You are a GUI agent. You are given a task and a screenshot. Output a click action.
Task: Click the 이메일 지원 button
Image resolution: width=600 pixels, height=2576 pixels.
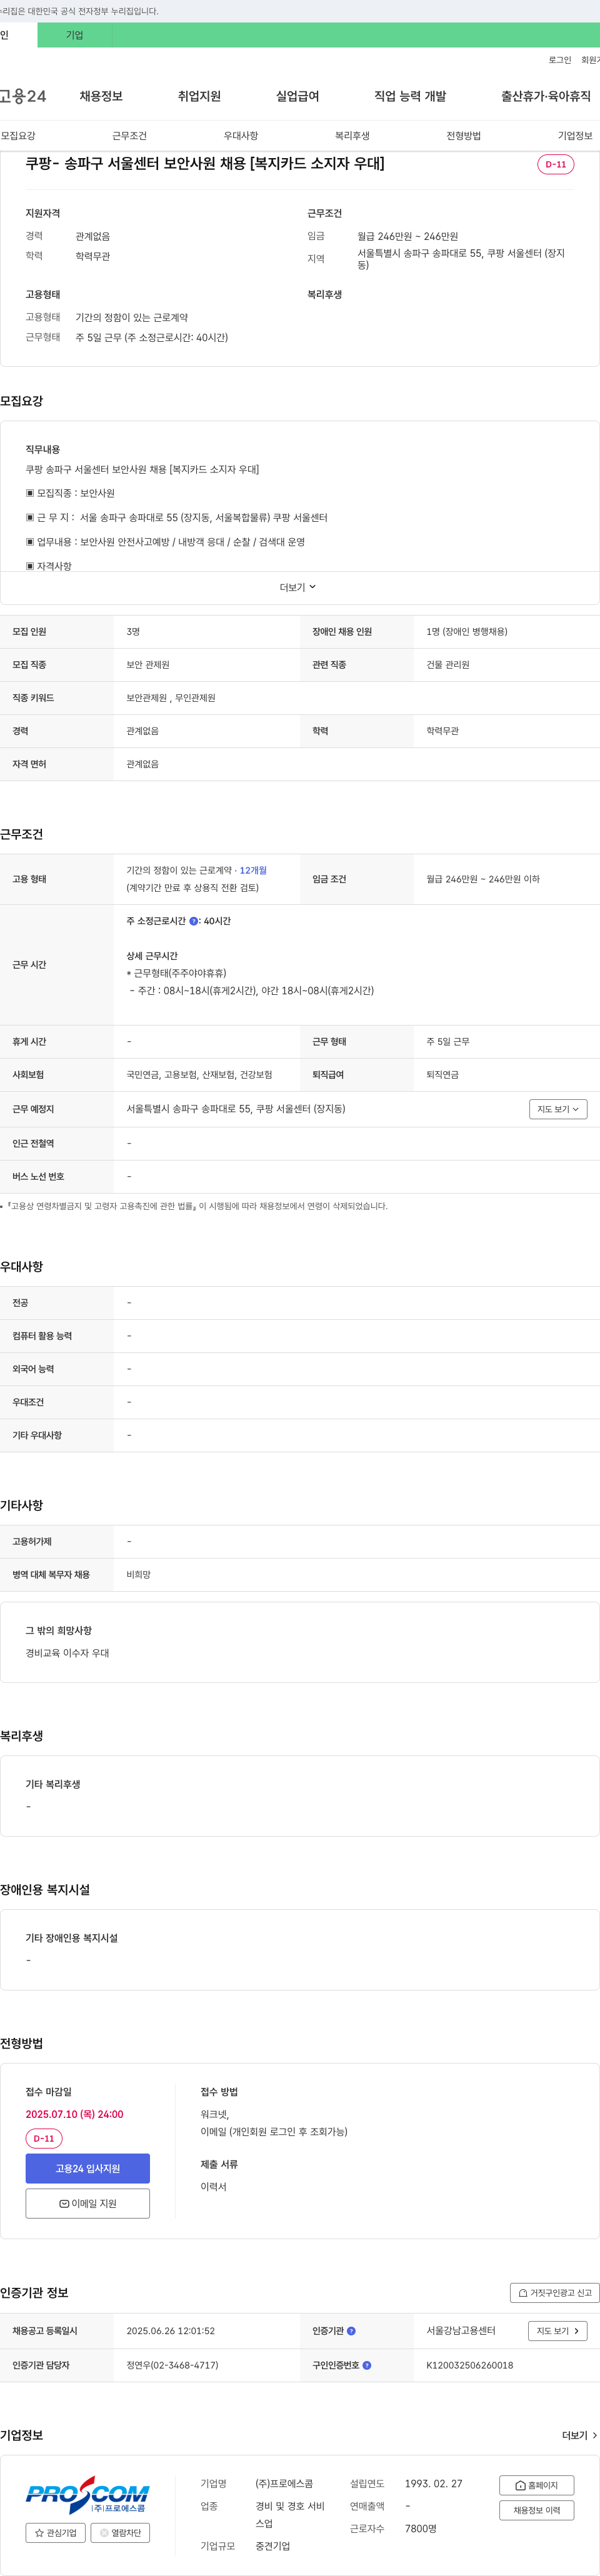coord(87,2203)
